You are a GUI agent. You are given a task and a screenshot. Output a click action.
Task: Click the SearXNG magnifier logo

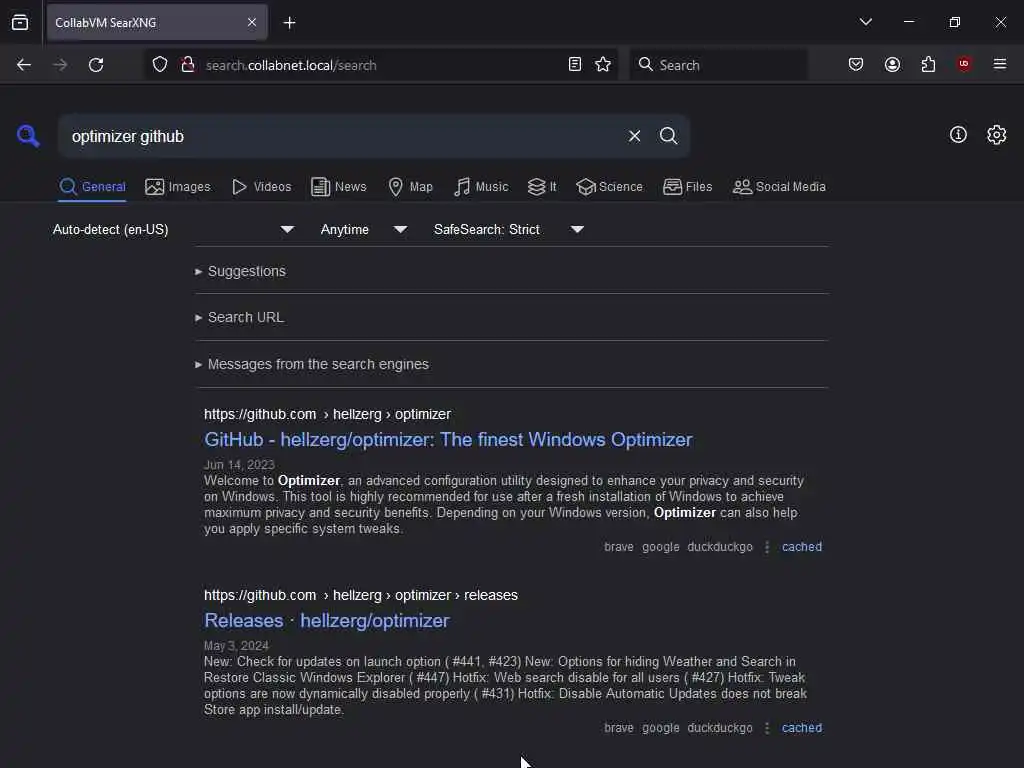[28, 136]
